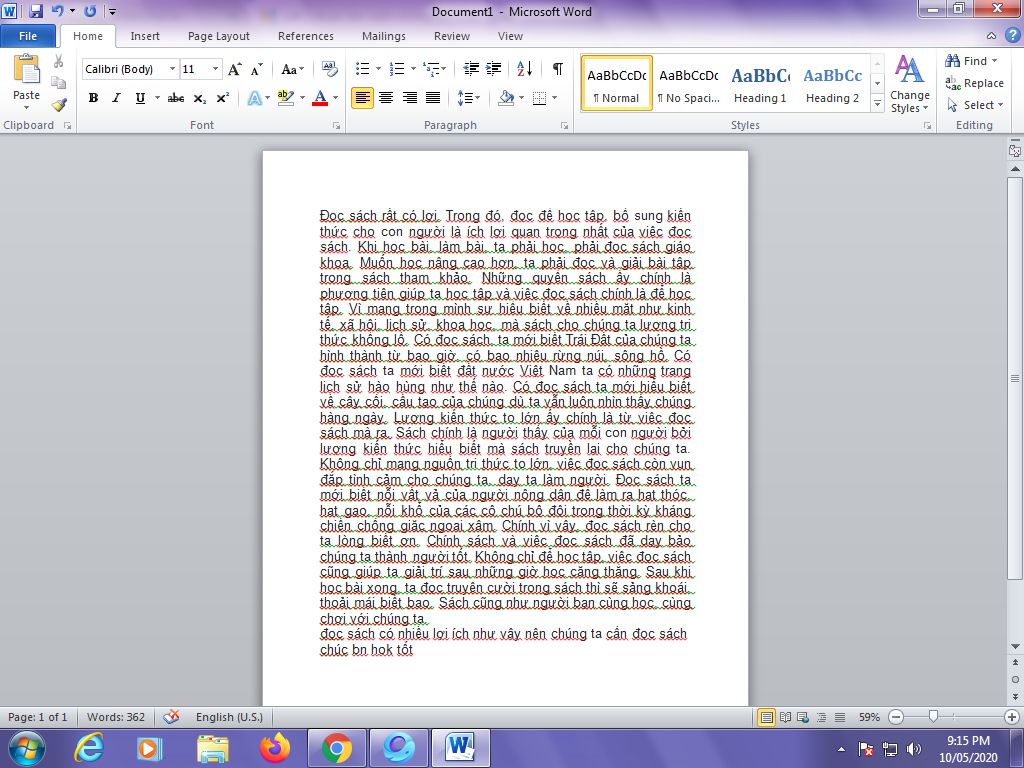The width and height of the screenshot is (1024, 768).
Task: Apply Strikethrough formatting
Action: (175, 98)
